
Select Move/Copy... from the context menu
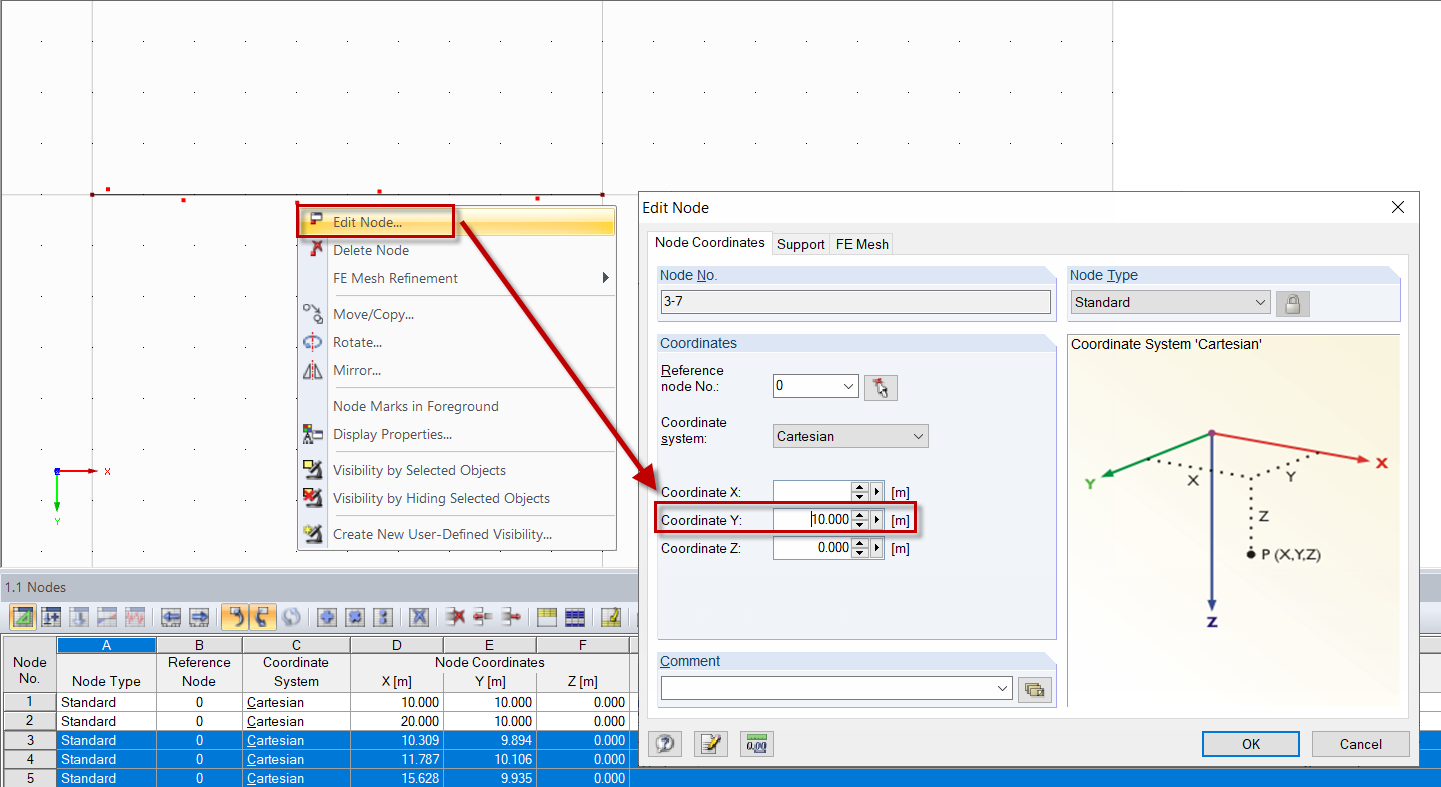pyautogui.click(x=457, y=314)
